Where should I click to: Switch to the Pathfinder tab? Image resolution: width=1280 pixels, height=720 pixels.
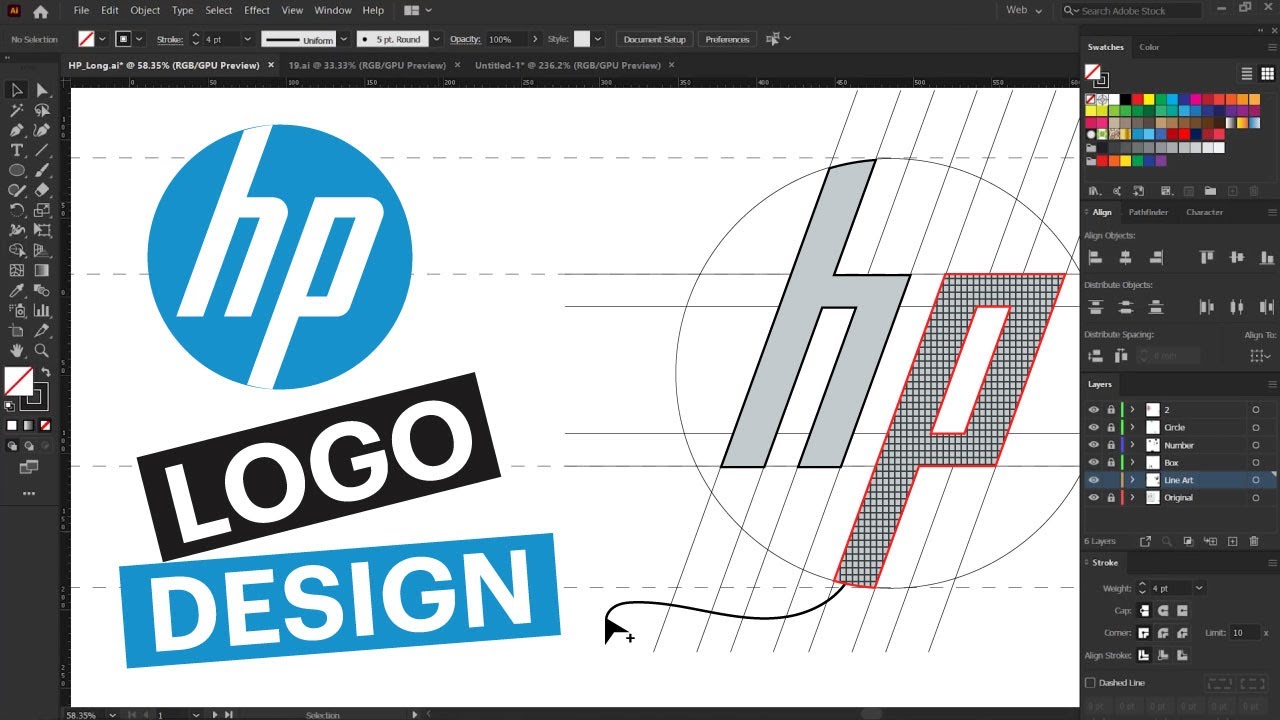pos(1148,212)
